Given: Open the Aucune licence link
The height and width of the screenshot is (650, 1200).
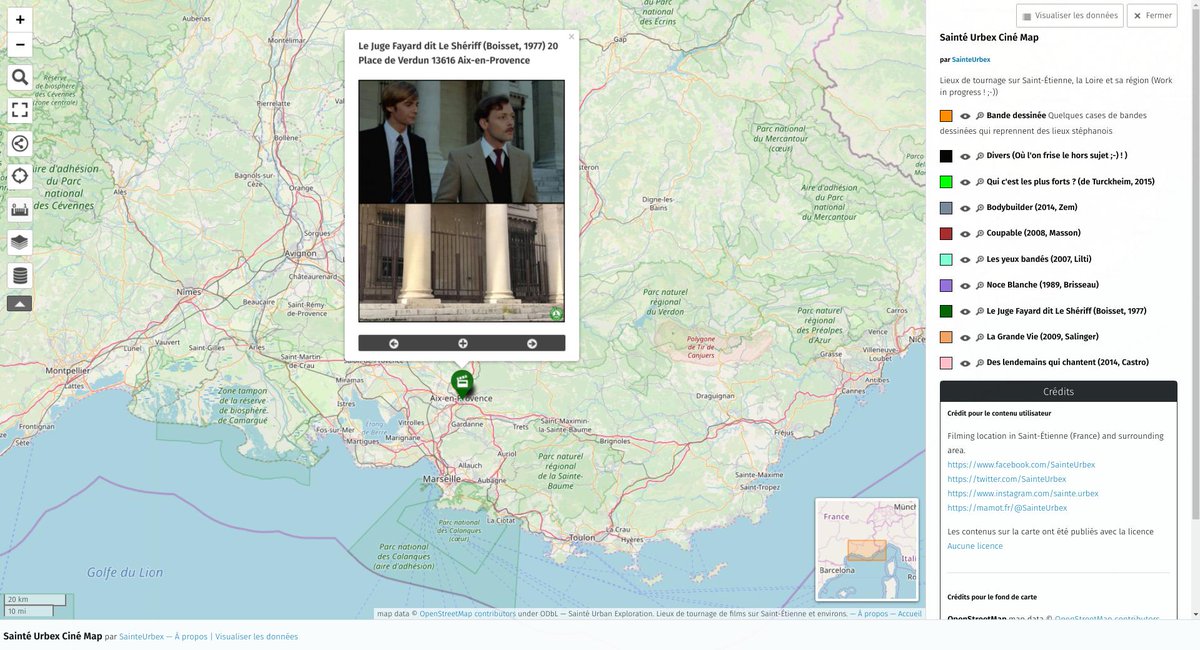Looking at the screenshot, I should click(x=975, y=546).
